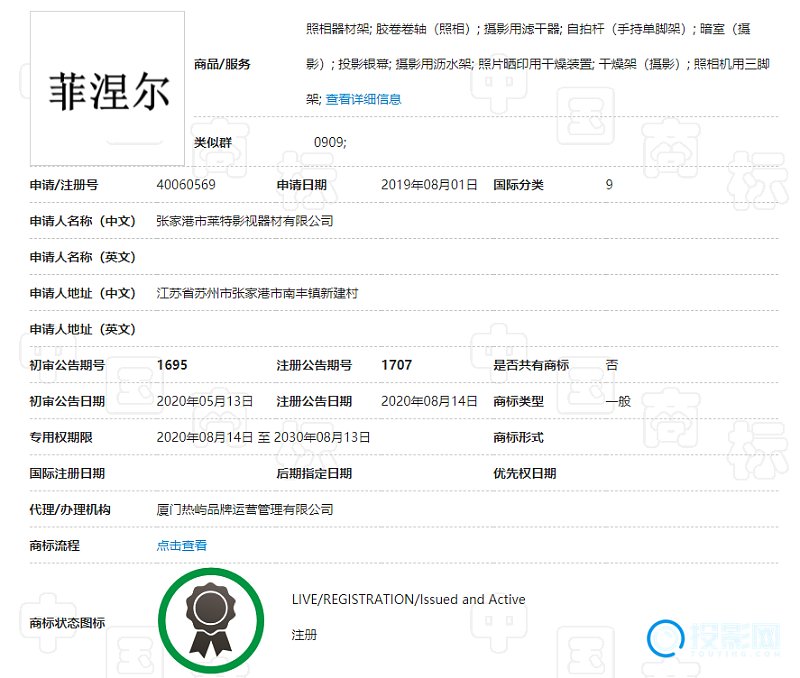Click the 商品/服务 field label
This screenshot has height=678, width=800.
[222, 64]
